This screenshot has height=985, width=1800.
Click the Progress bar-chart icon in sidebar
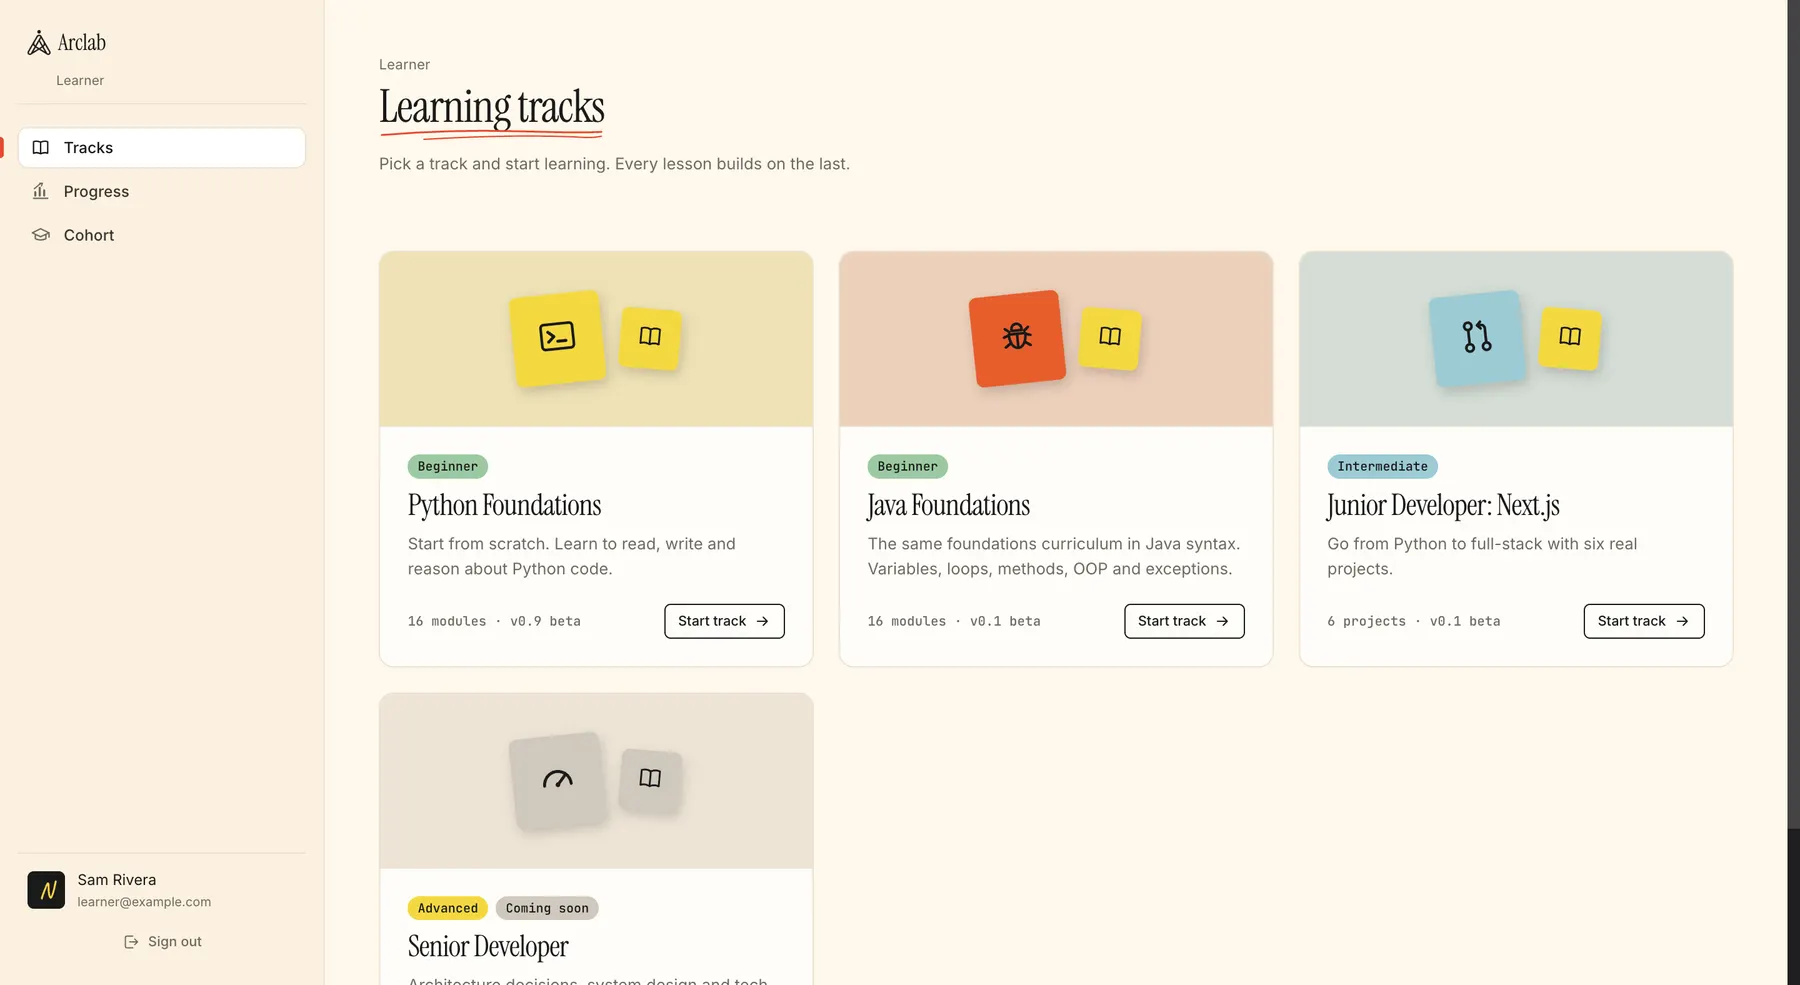(x=41, y=191)
